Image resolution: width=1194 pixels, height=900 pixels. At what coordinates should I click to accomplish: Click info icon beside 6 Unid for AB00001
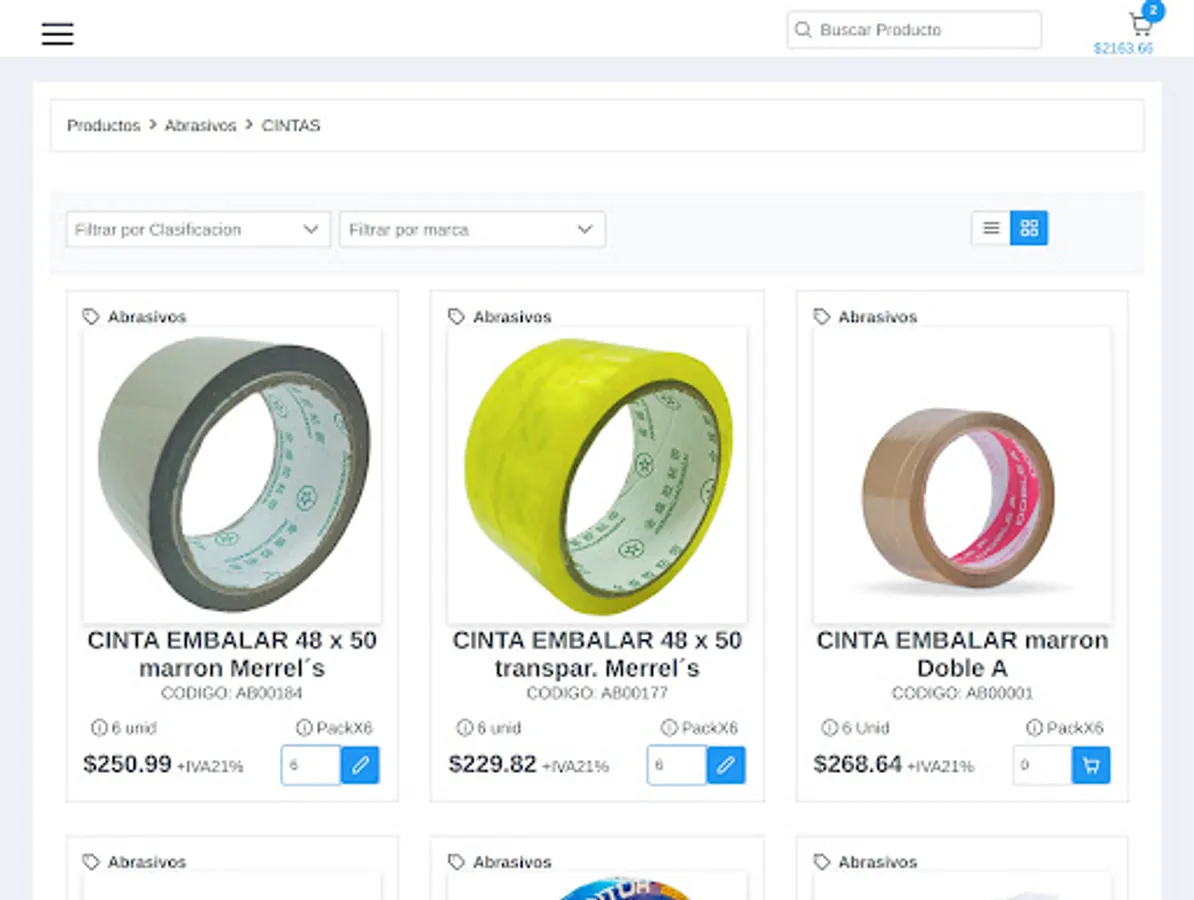pos(830,728)
